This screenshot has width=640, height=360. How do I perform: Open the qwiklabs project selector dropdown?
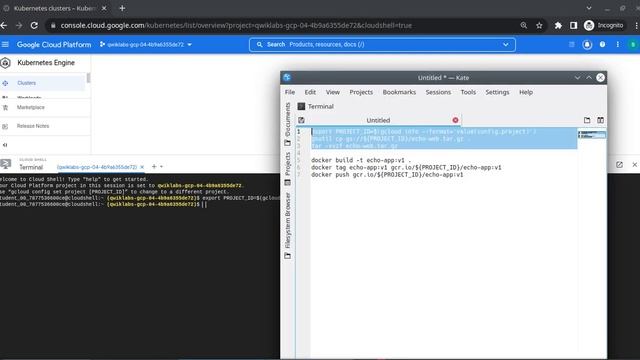(x=146, y=44)
